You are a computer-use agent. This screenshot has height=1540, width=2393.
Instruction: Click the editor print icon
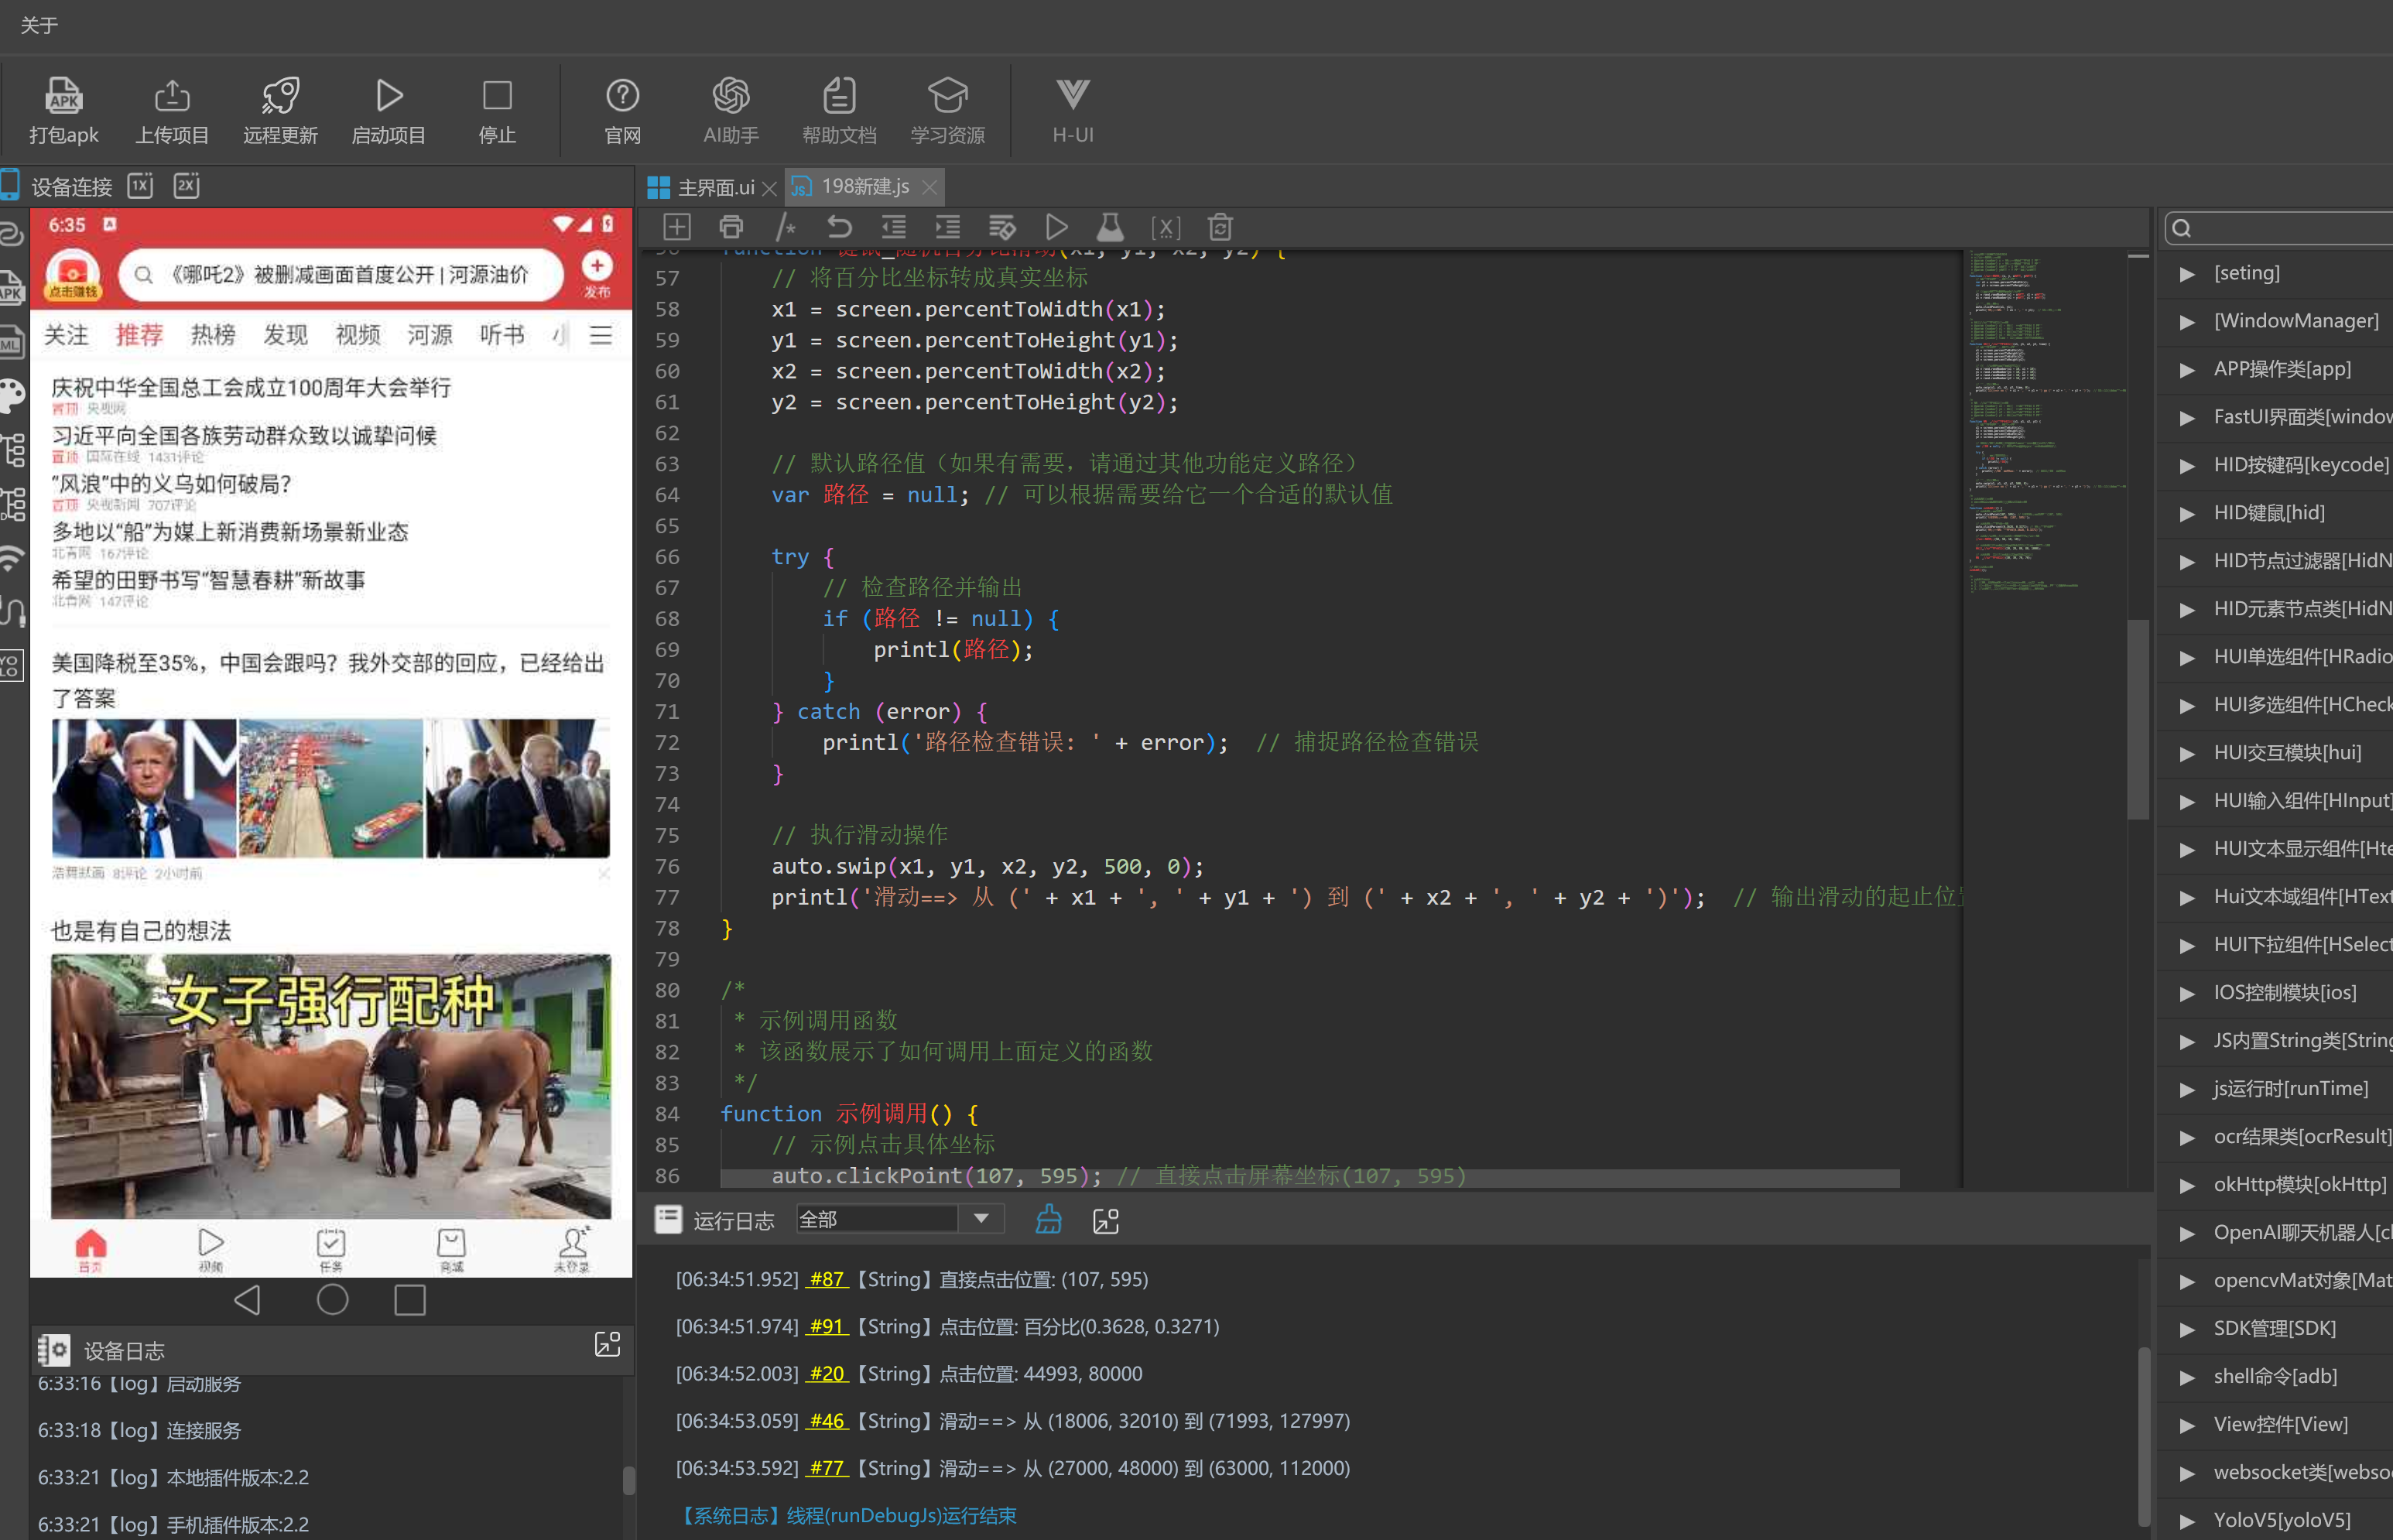pyautogui.click(x=731, y=227)
